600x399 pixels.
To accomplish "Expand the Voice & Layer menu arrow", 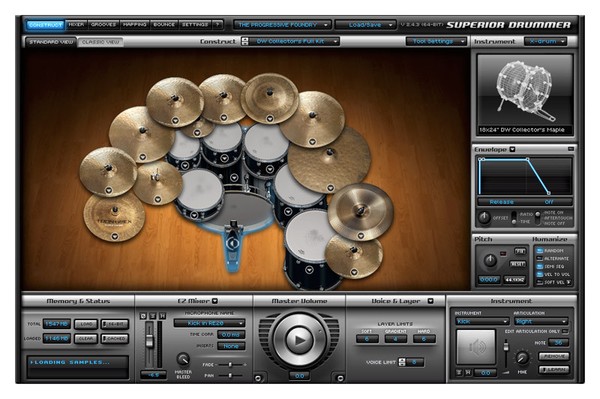I will (430, 301).
